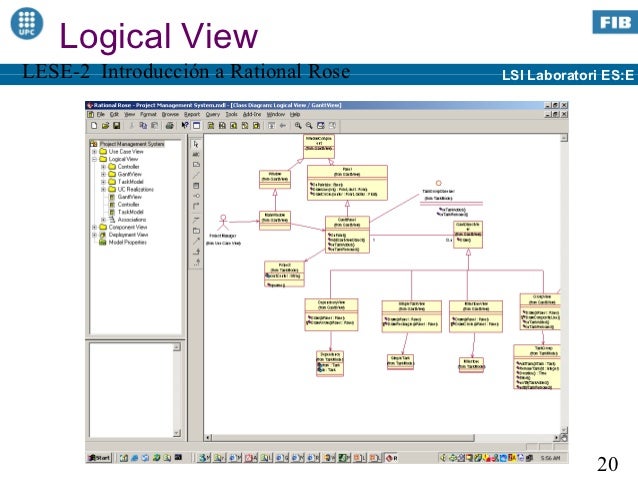Open the Window menu

click(276, 115)
